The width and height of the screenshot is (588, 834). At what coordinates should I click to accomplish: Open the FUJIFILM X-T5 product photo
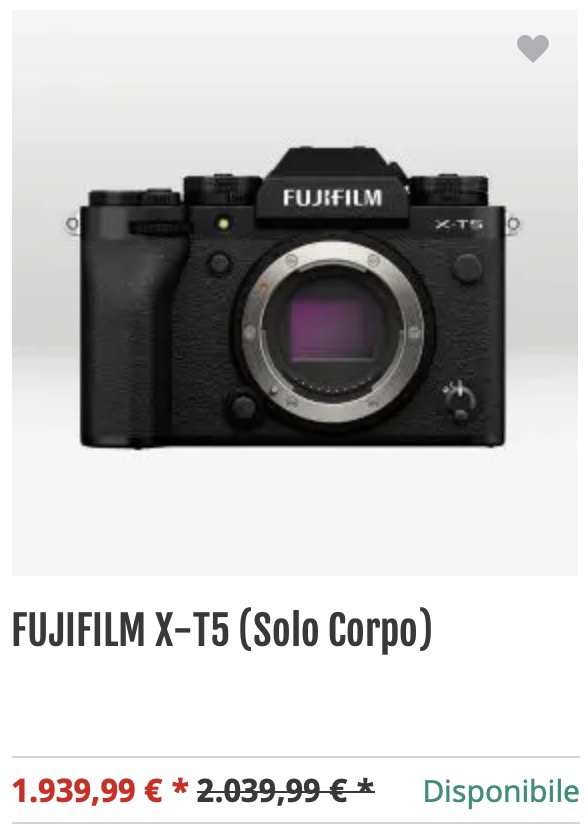click(x=295, y=293)
